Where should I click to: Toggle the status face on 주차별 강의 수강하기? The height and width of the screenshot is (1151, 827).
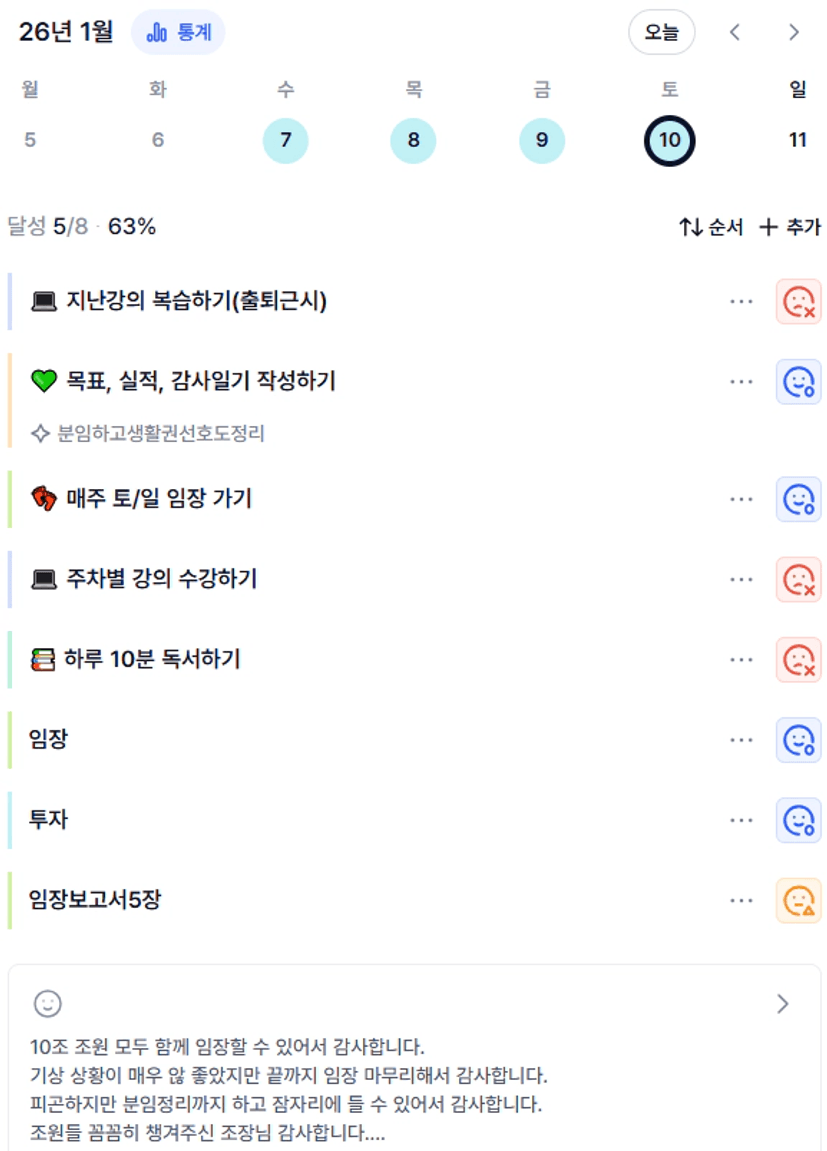(798, 579)
